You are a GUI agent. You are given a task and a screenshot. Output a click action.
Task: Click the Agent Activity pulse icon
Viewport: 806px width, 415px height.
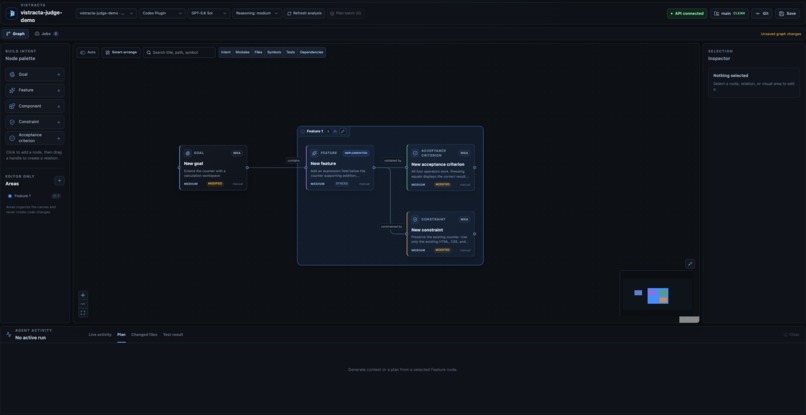pyautogui.click(x=9, y=334)
